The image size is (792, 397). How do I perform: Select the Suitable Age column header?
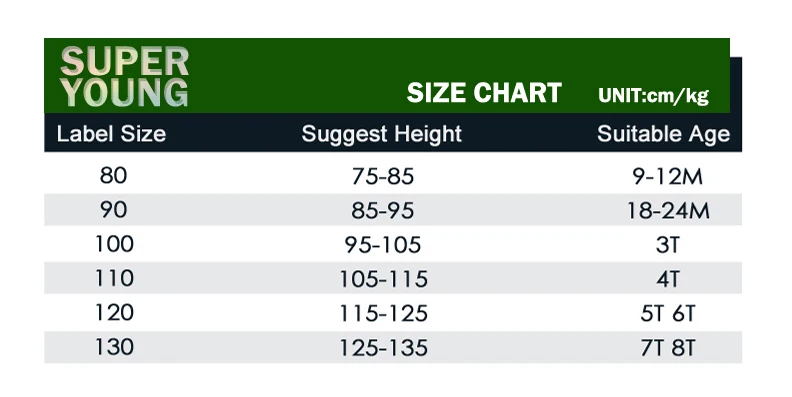(663, 134)
